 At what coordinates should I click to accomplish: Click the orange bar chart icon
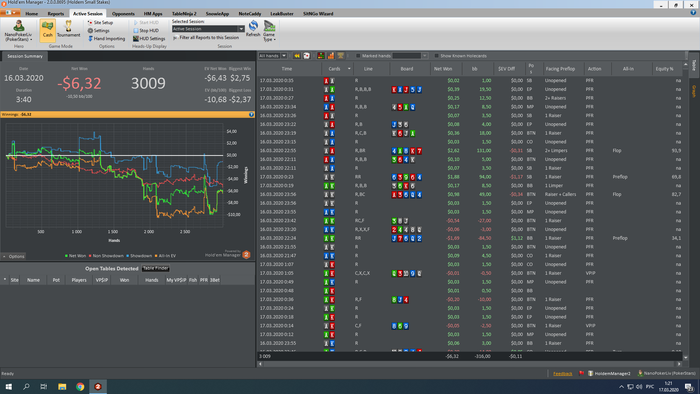tap(331, 56)
